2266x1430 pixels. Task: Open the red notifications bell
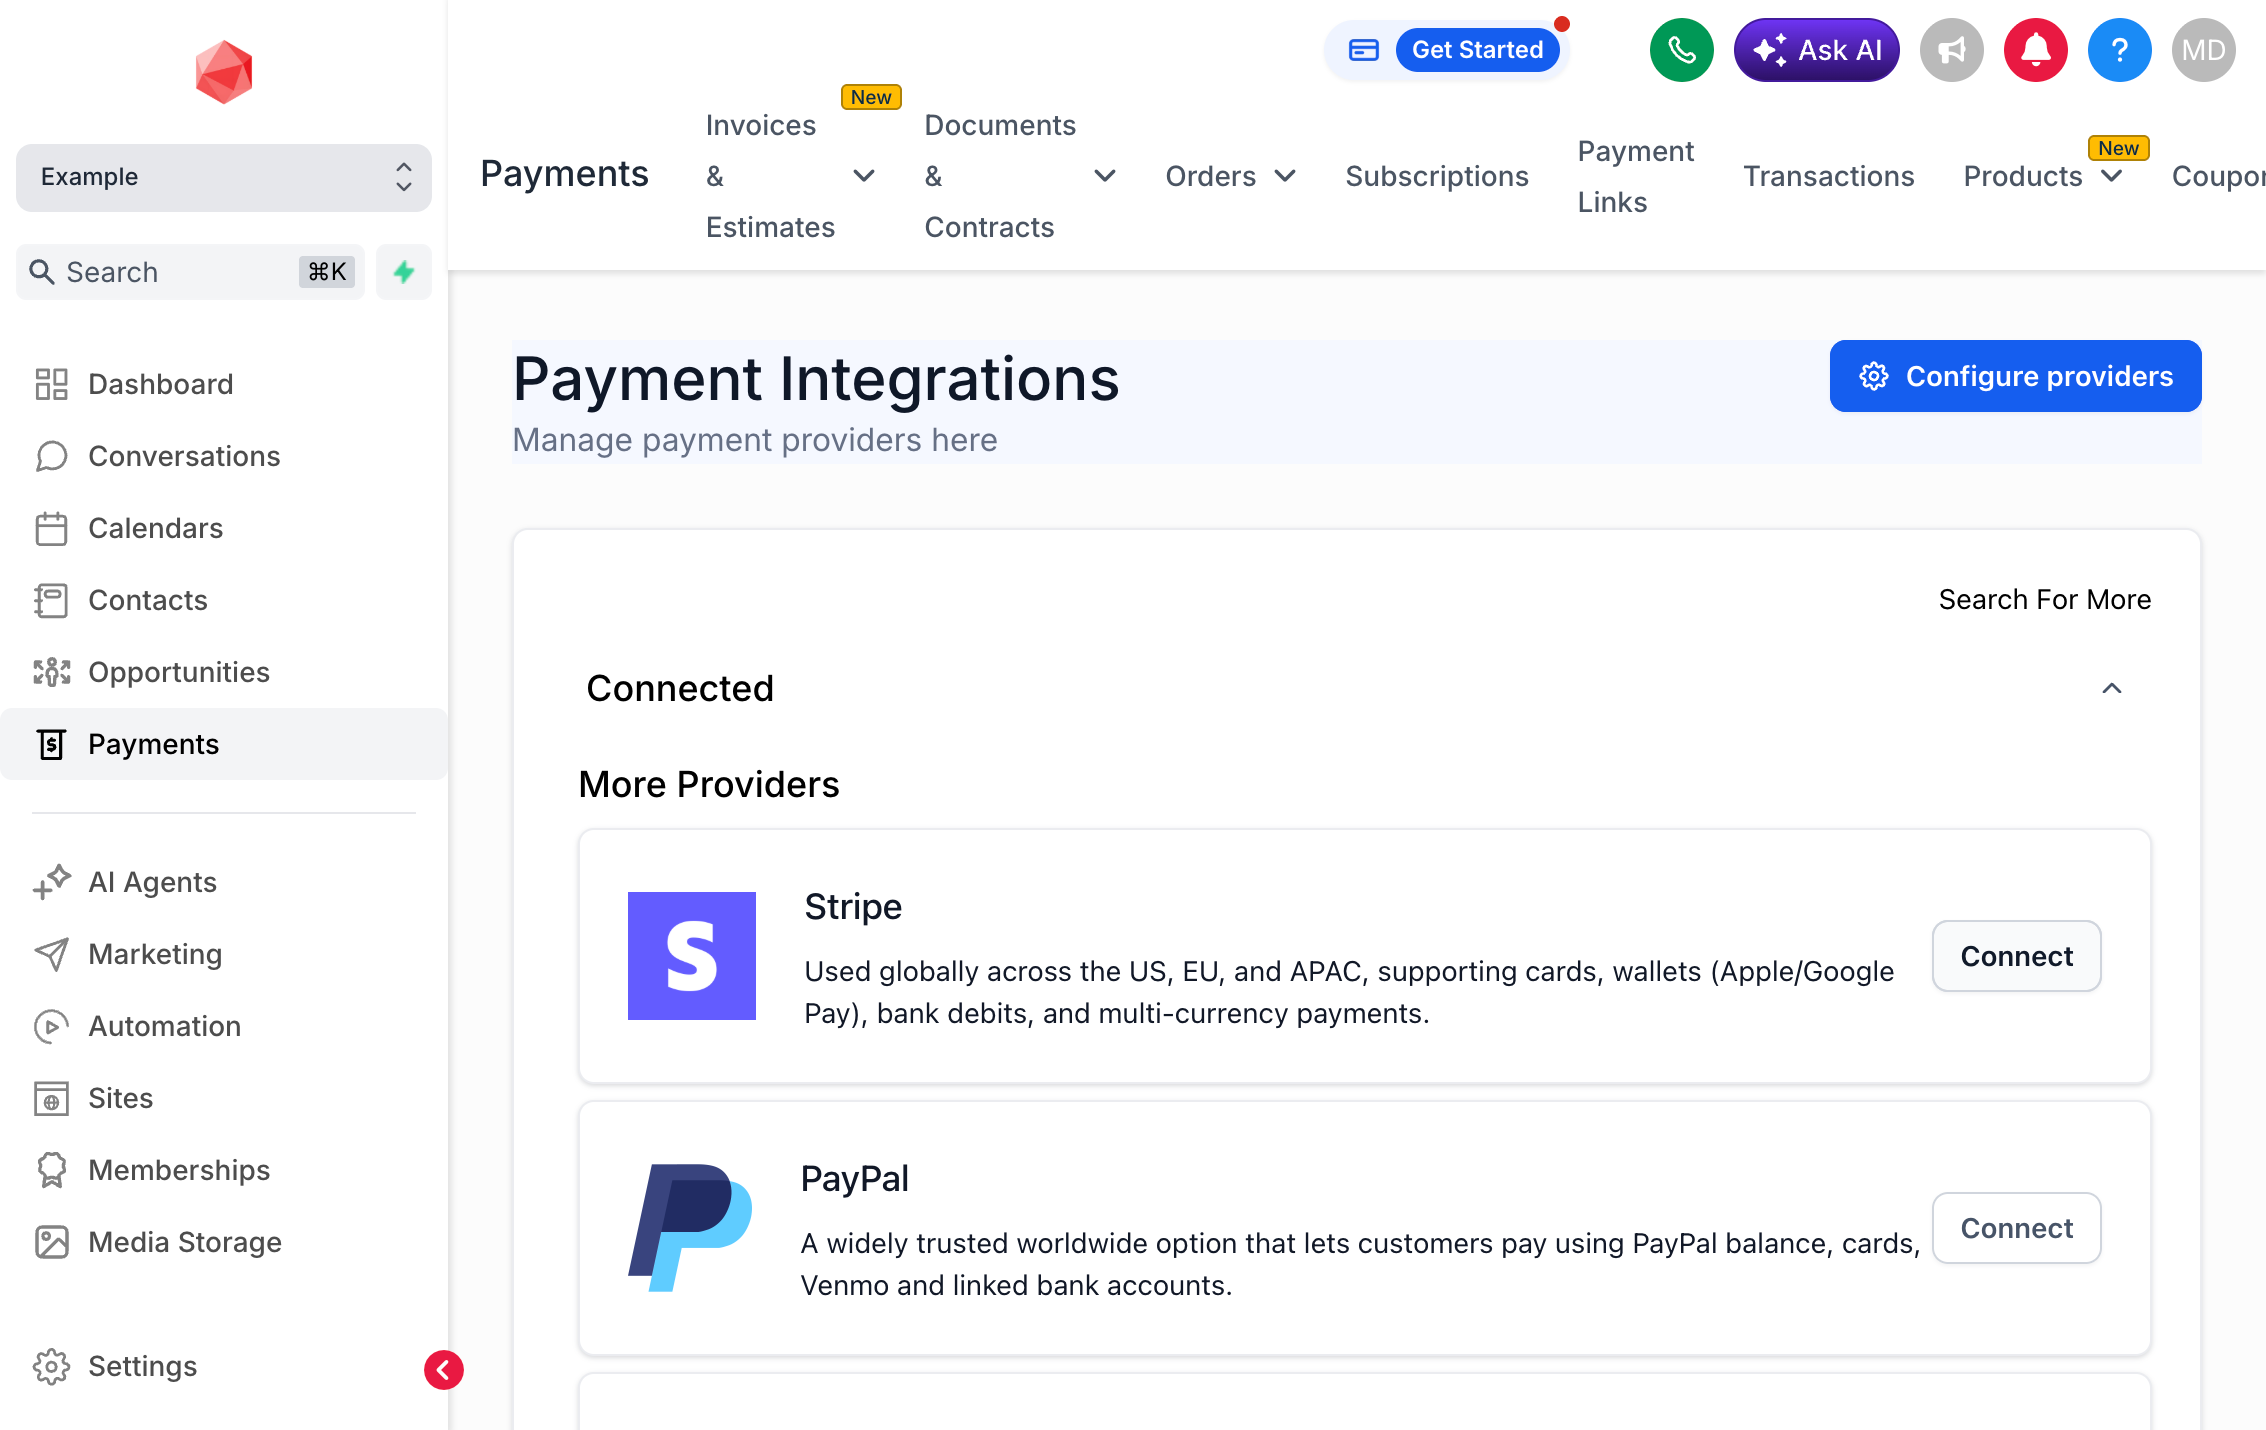[x=2035, y=50]
